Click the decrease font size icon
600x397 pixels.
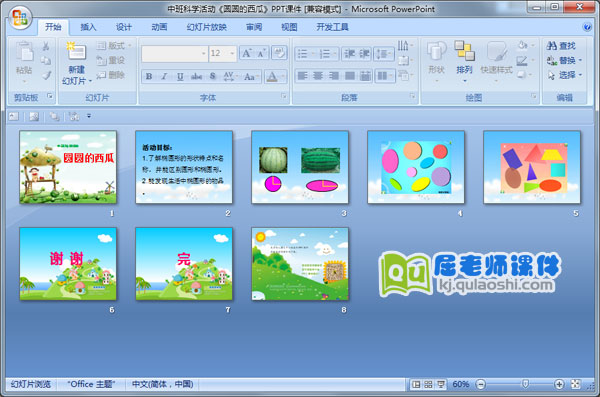(261, 53)
